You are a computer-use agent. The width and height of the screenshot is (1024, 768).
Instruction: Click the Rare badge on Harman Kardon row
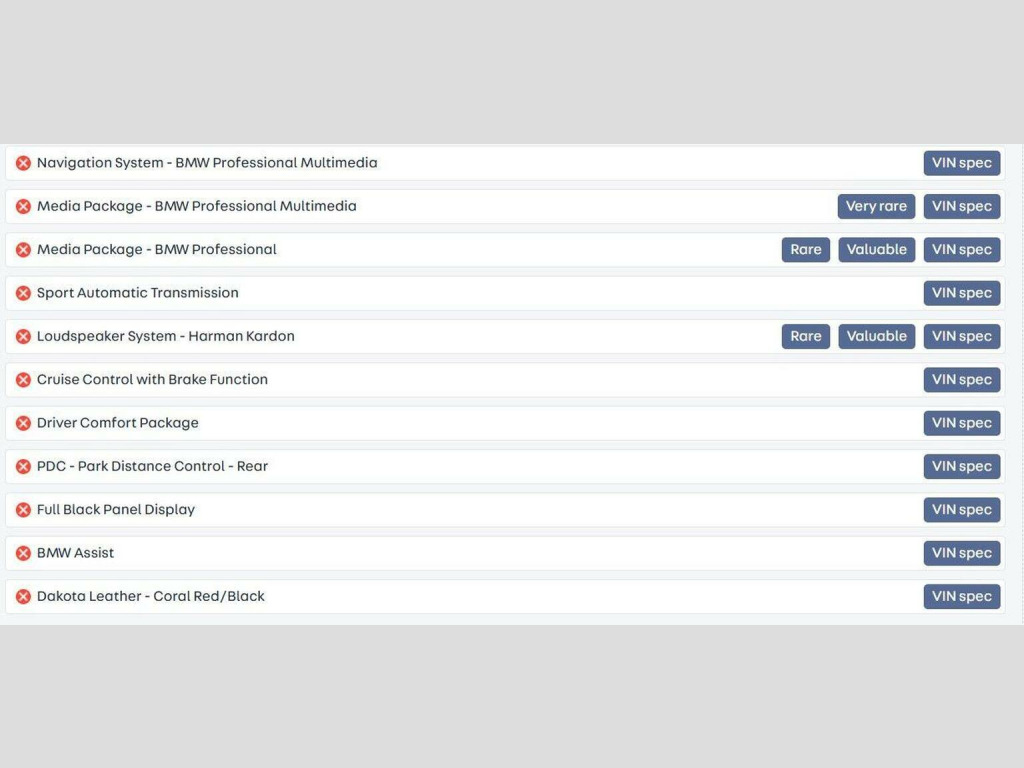(805, 336)
